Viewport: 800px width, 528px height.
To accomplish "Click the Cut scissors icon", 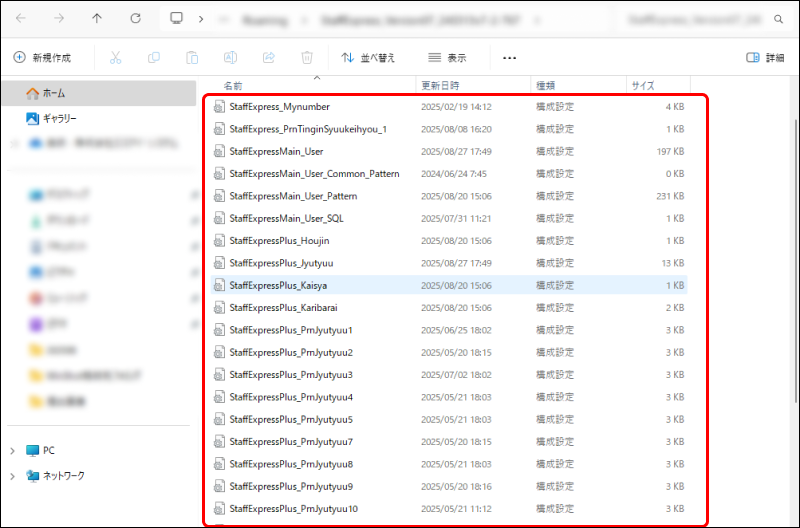I will pos(115,58).
